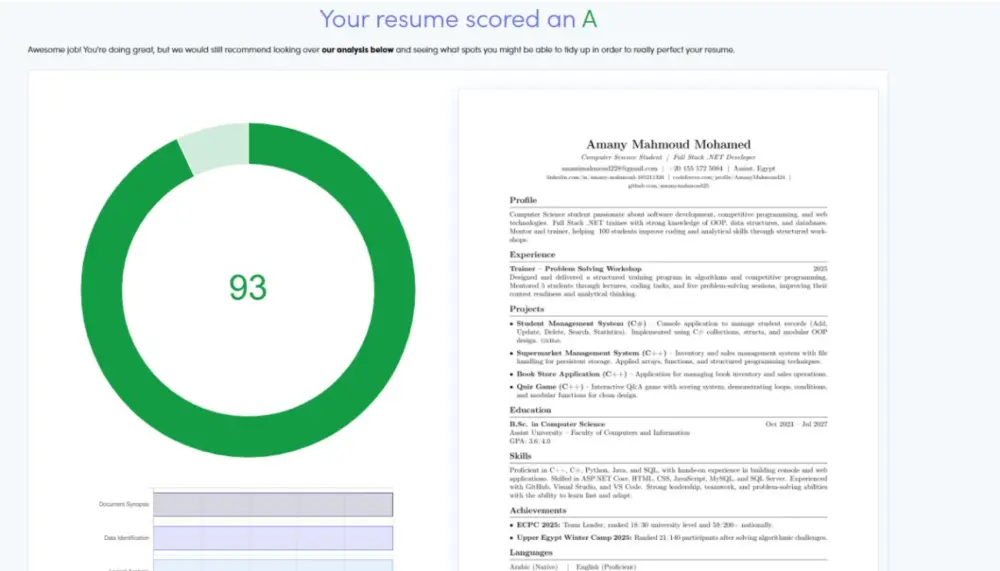This screenshot has width=1000, height=571.
Task: Click the 'Achievements' section heading in resume
Action: tap(538, 510)
